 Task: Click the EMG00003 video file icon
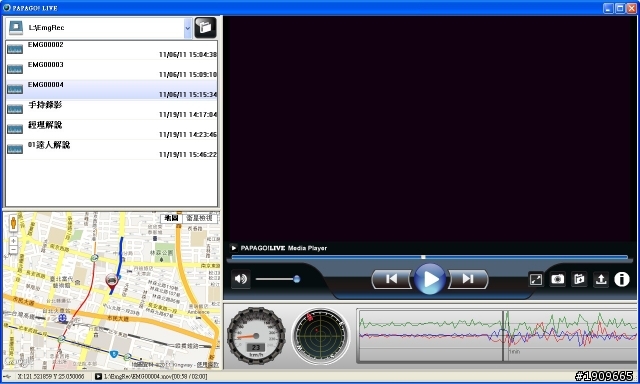(x=15, y=69)
